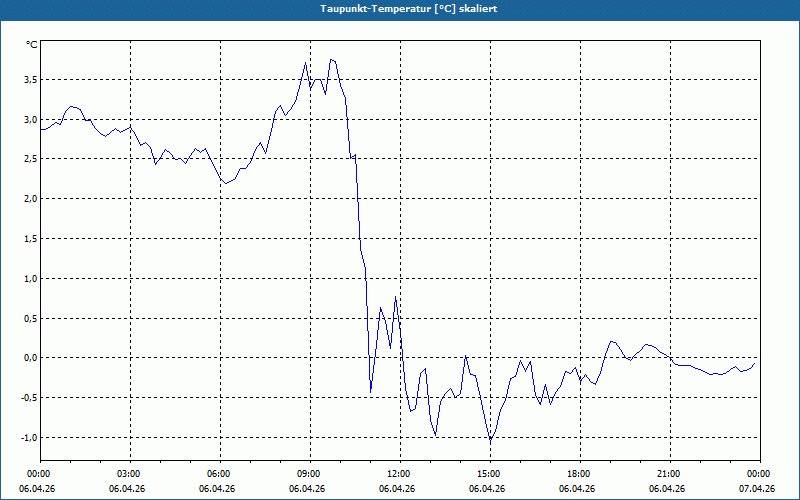Click the '03:00' time label

130,474
